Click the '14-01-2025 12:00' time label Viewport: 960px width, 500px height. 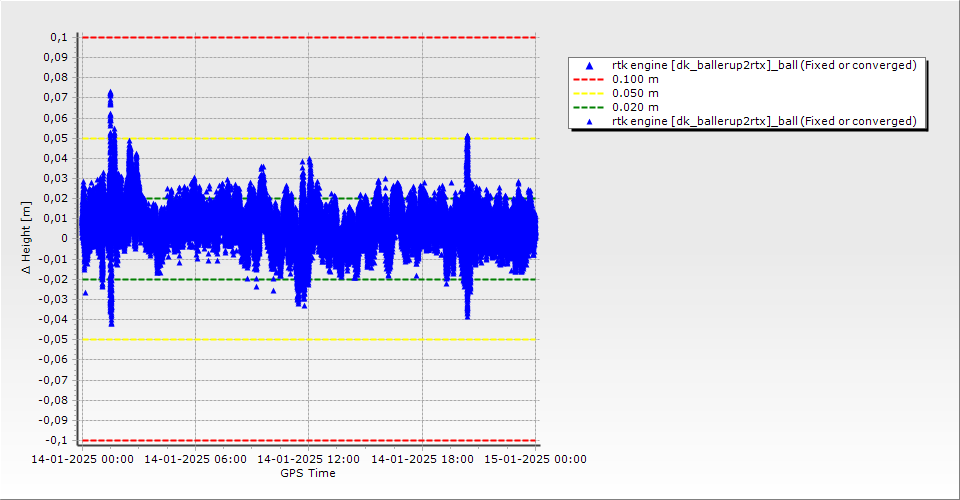tap(309, 459)
